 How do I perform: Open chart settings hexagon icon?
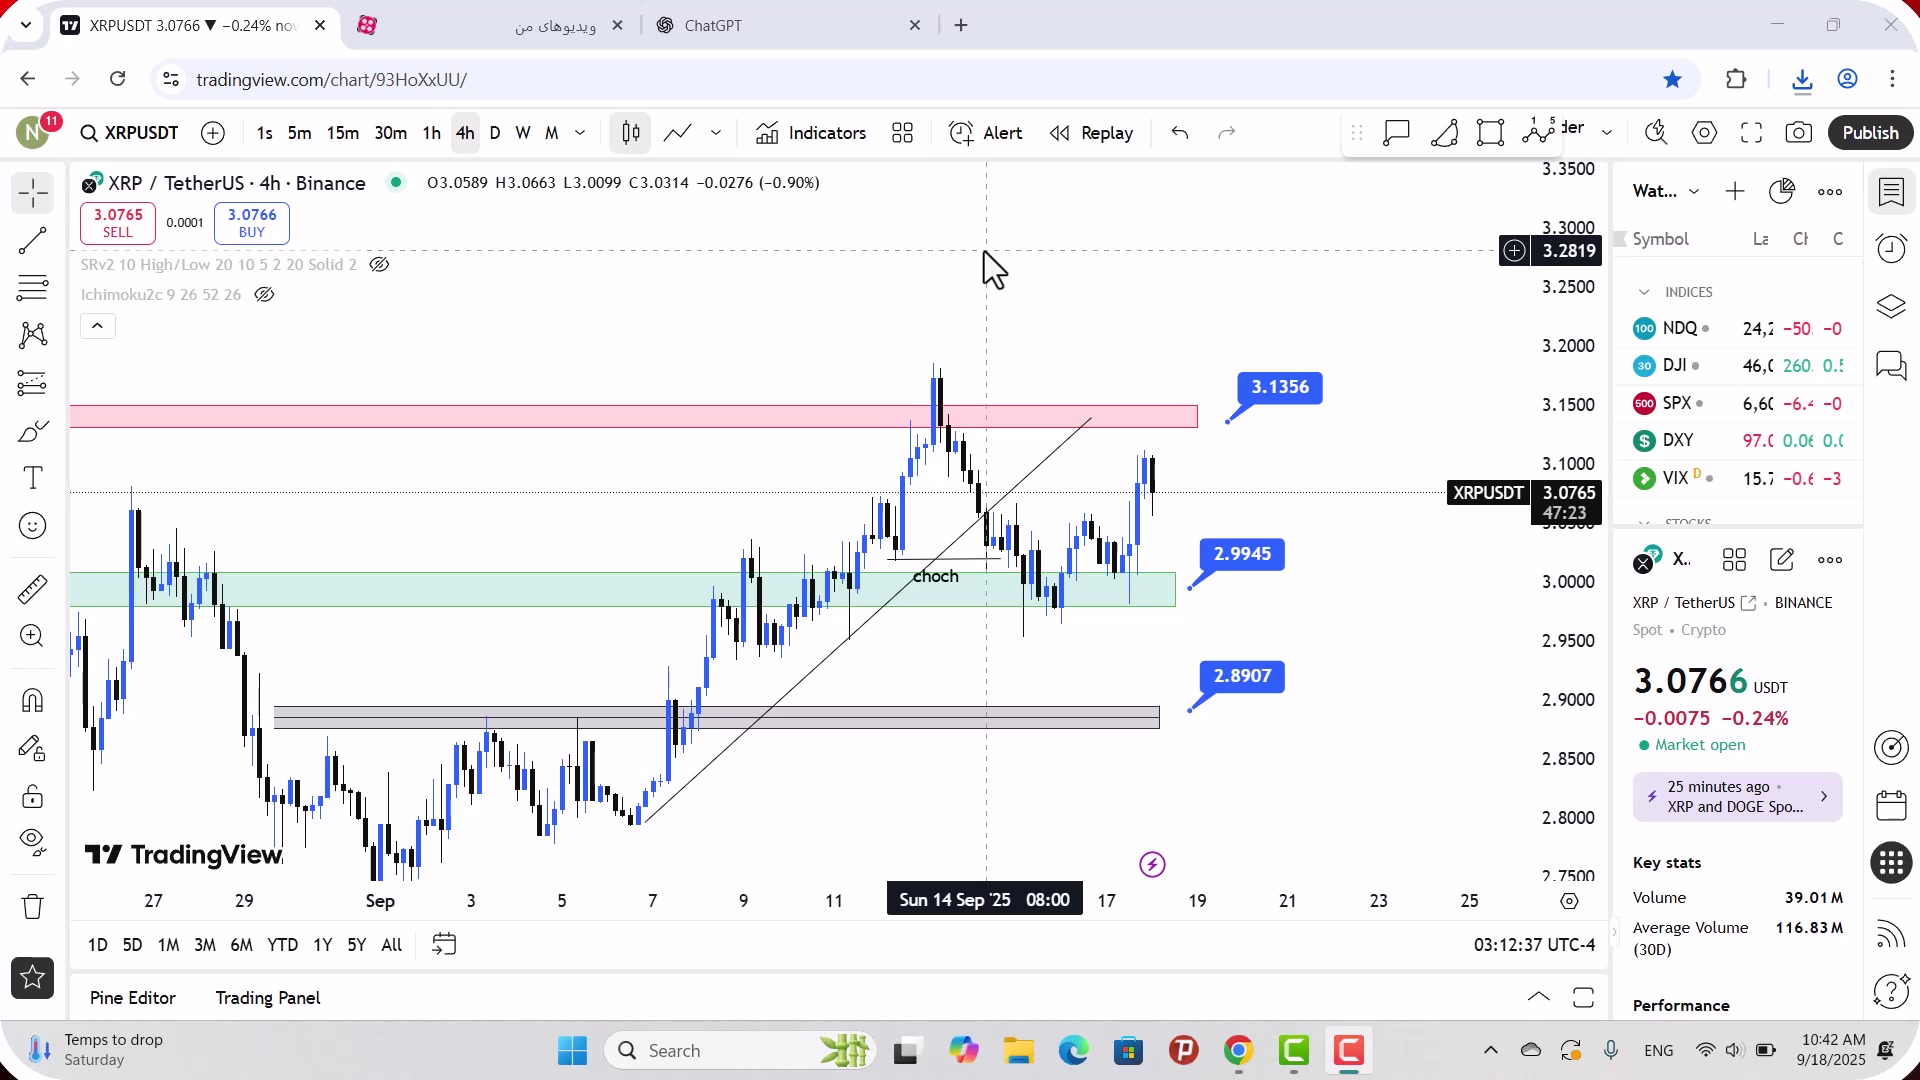click(1705, 133)
